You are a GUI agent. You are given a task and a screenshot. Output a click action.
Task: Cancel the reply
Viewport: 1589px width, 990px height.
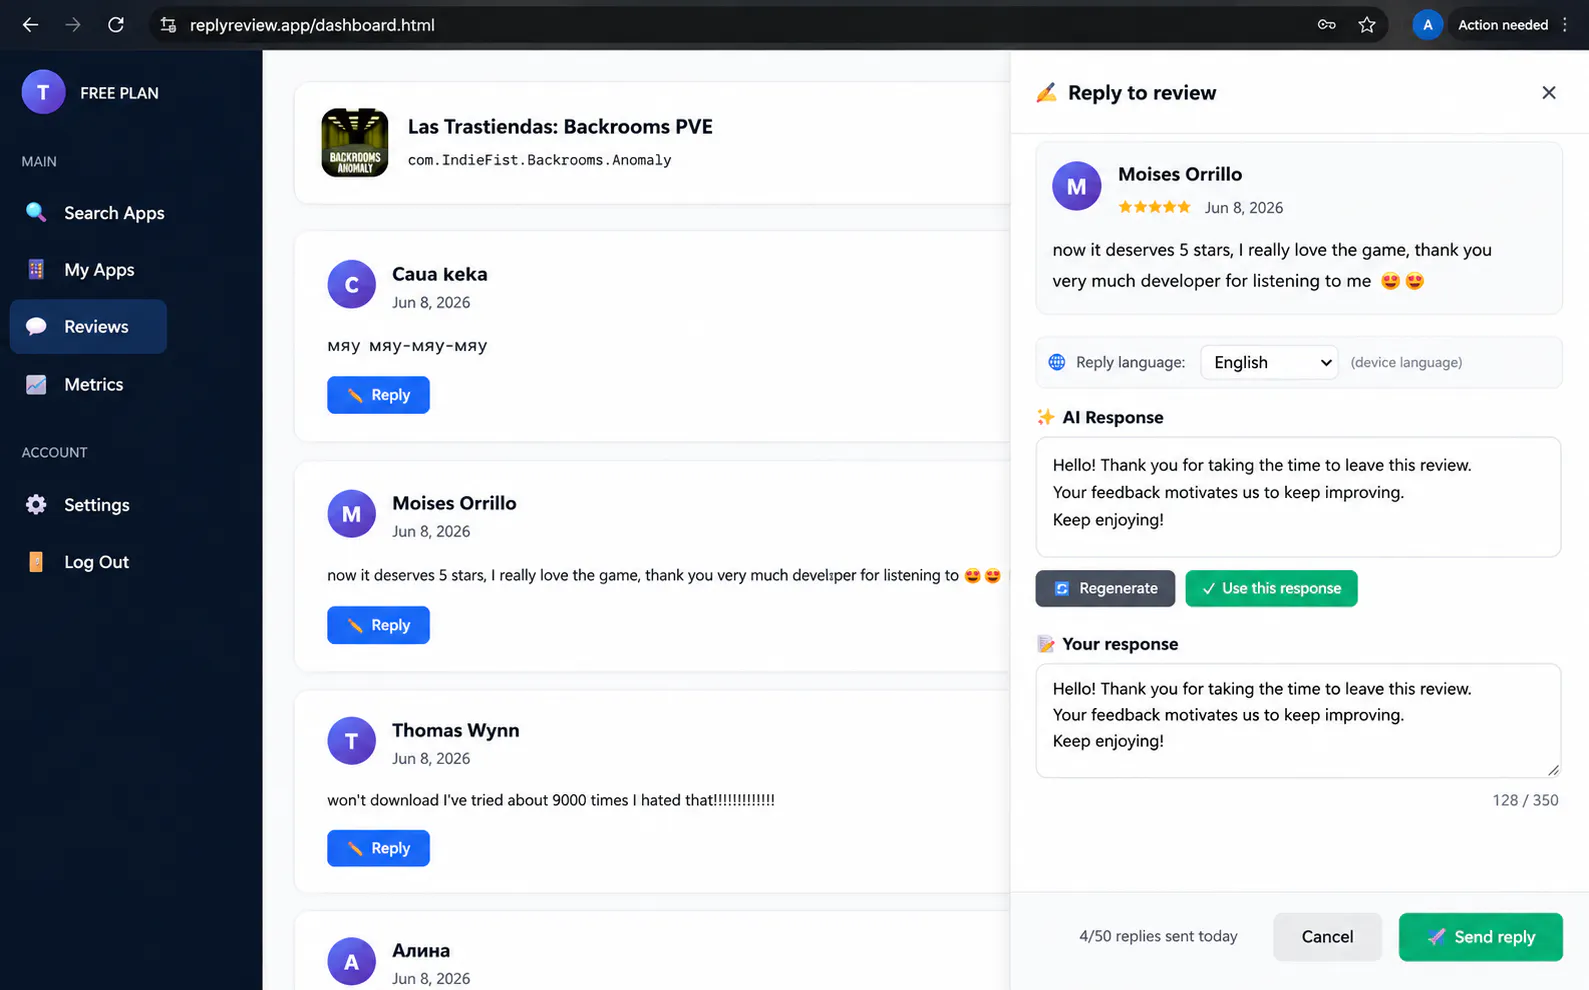click(x=1327, y=937)
